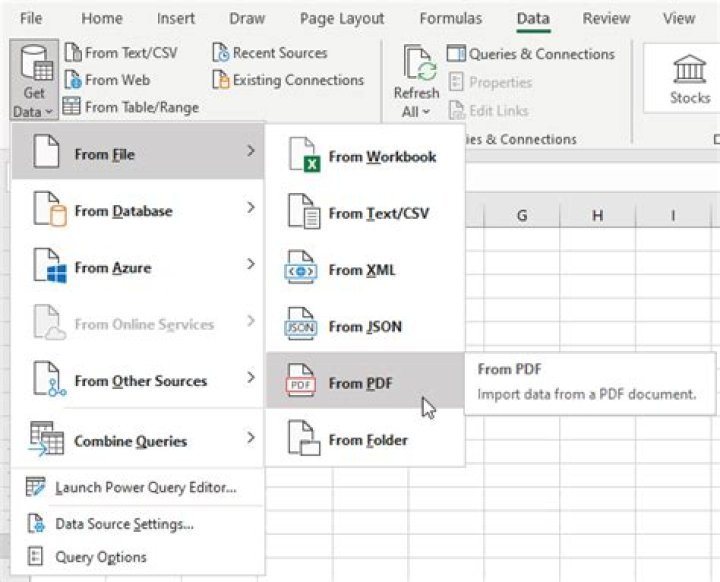Screen dimensions: 720x582
Task: Select column G header
Action: 522,215
